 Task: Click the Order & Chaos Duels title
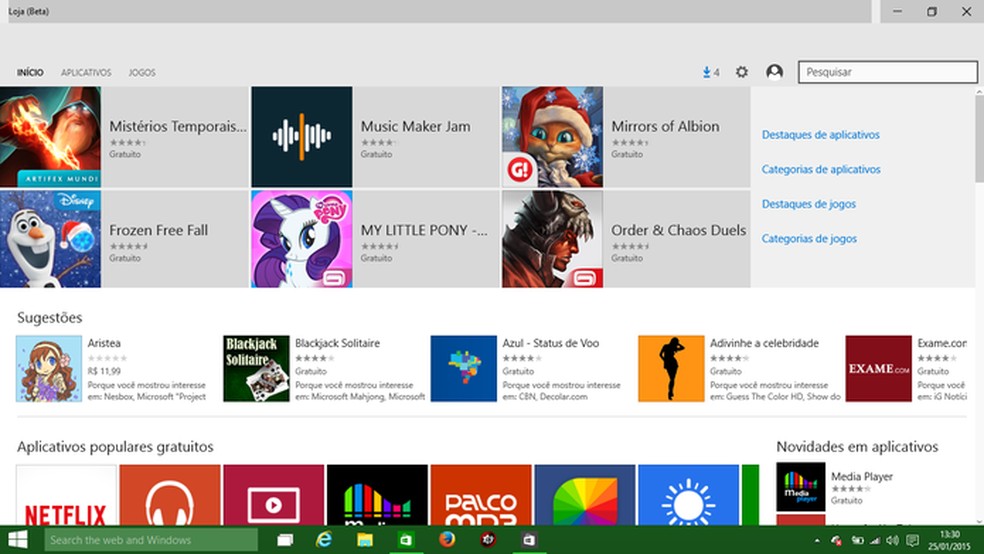click(x=678, y=230)
